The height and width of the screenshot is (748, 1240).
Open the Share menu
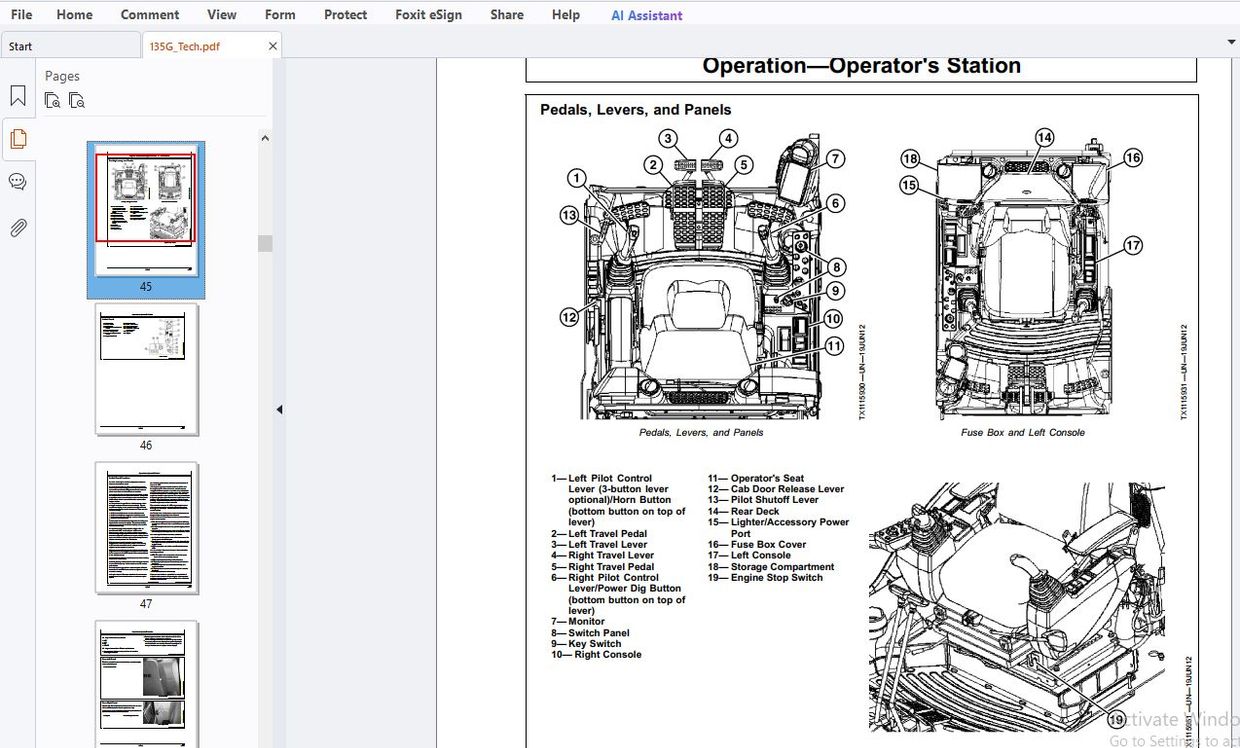(506, 15)
